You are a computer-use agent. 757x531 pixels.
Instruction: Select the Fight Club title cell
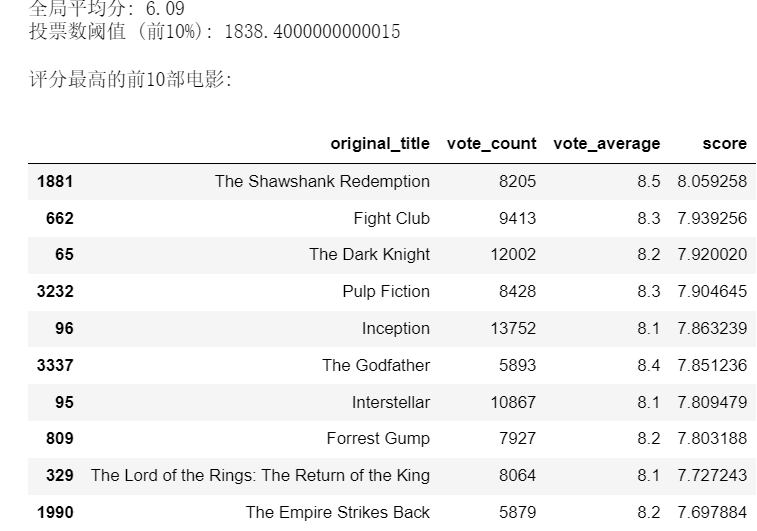coord(391,218)
